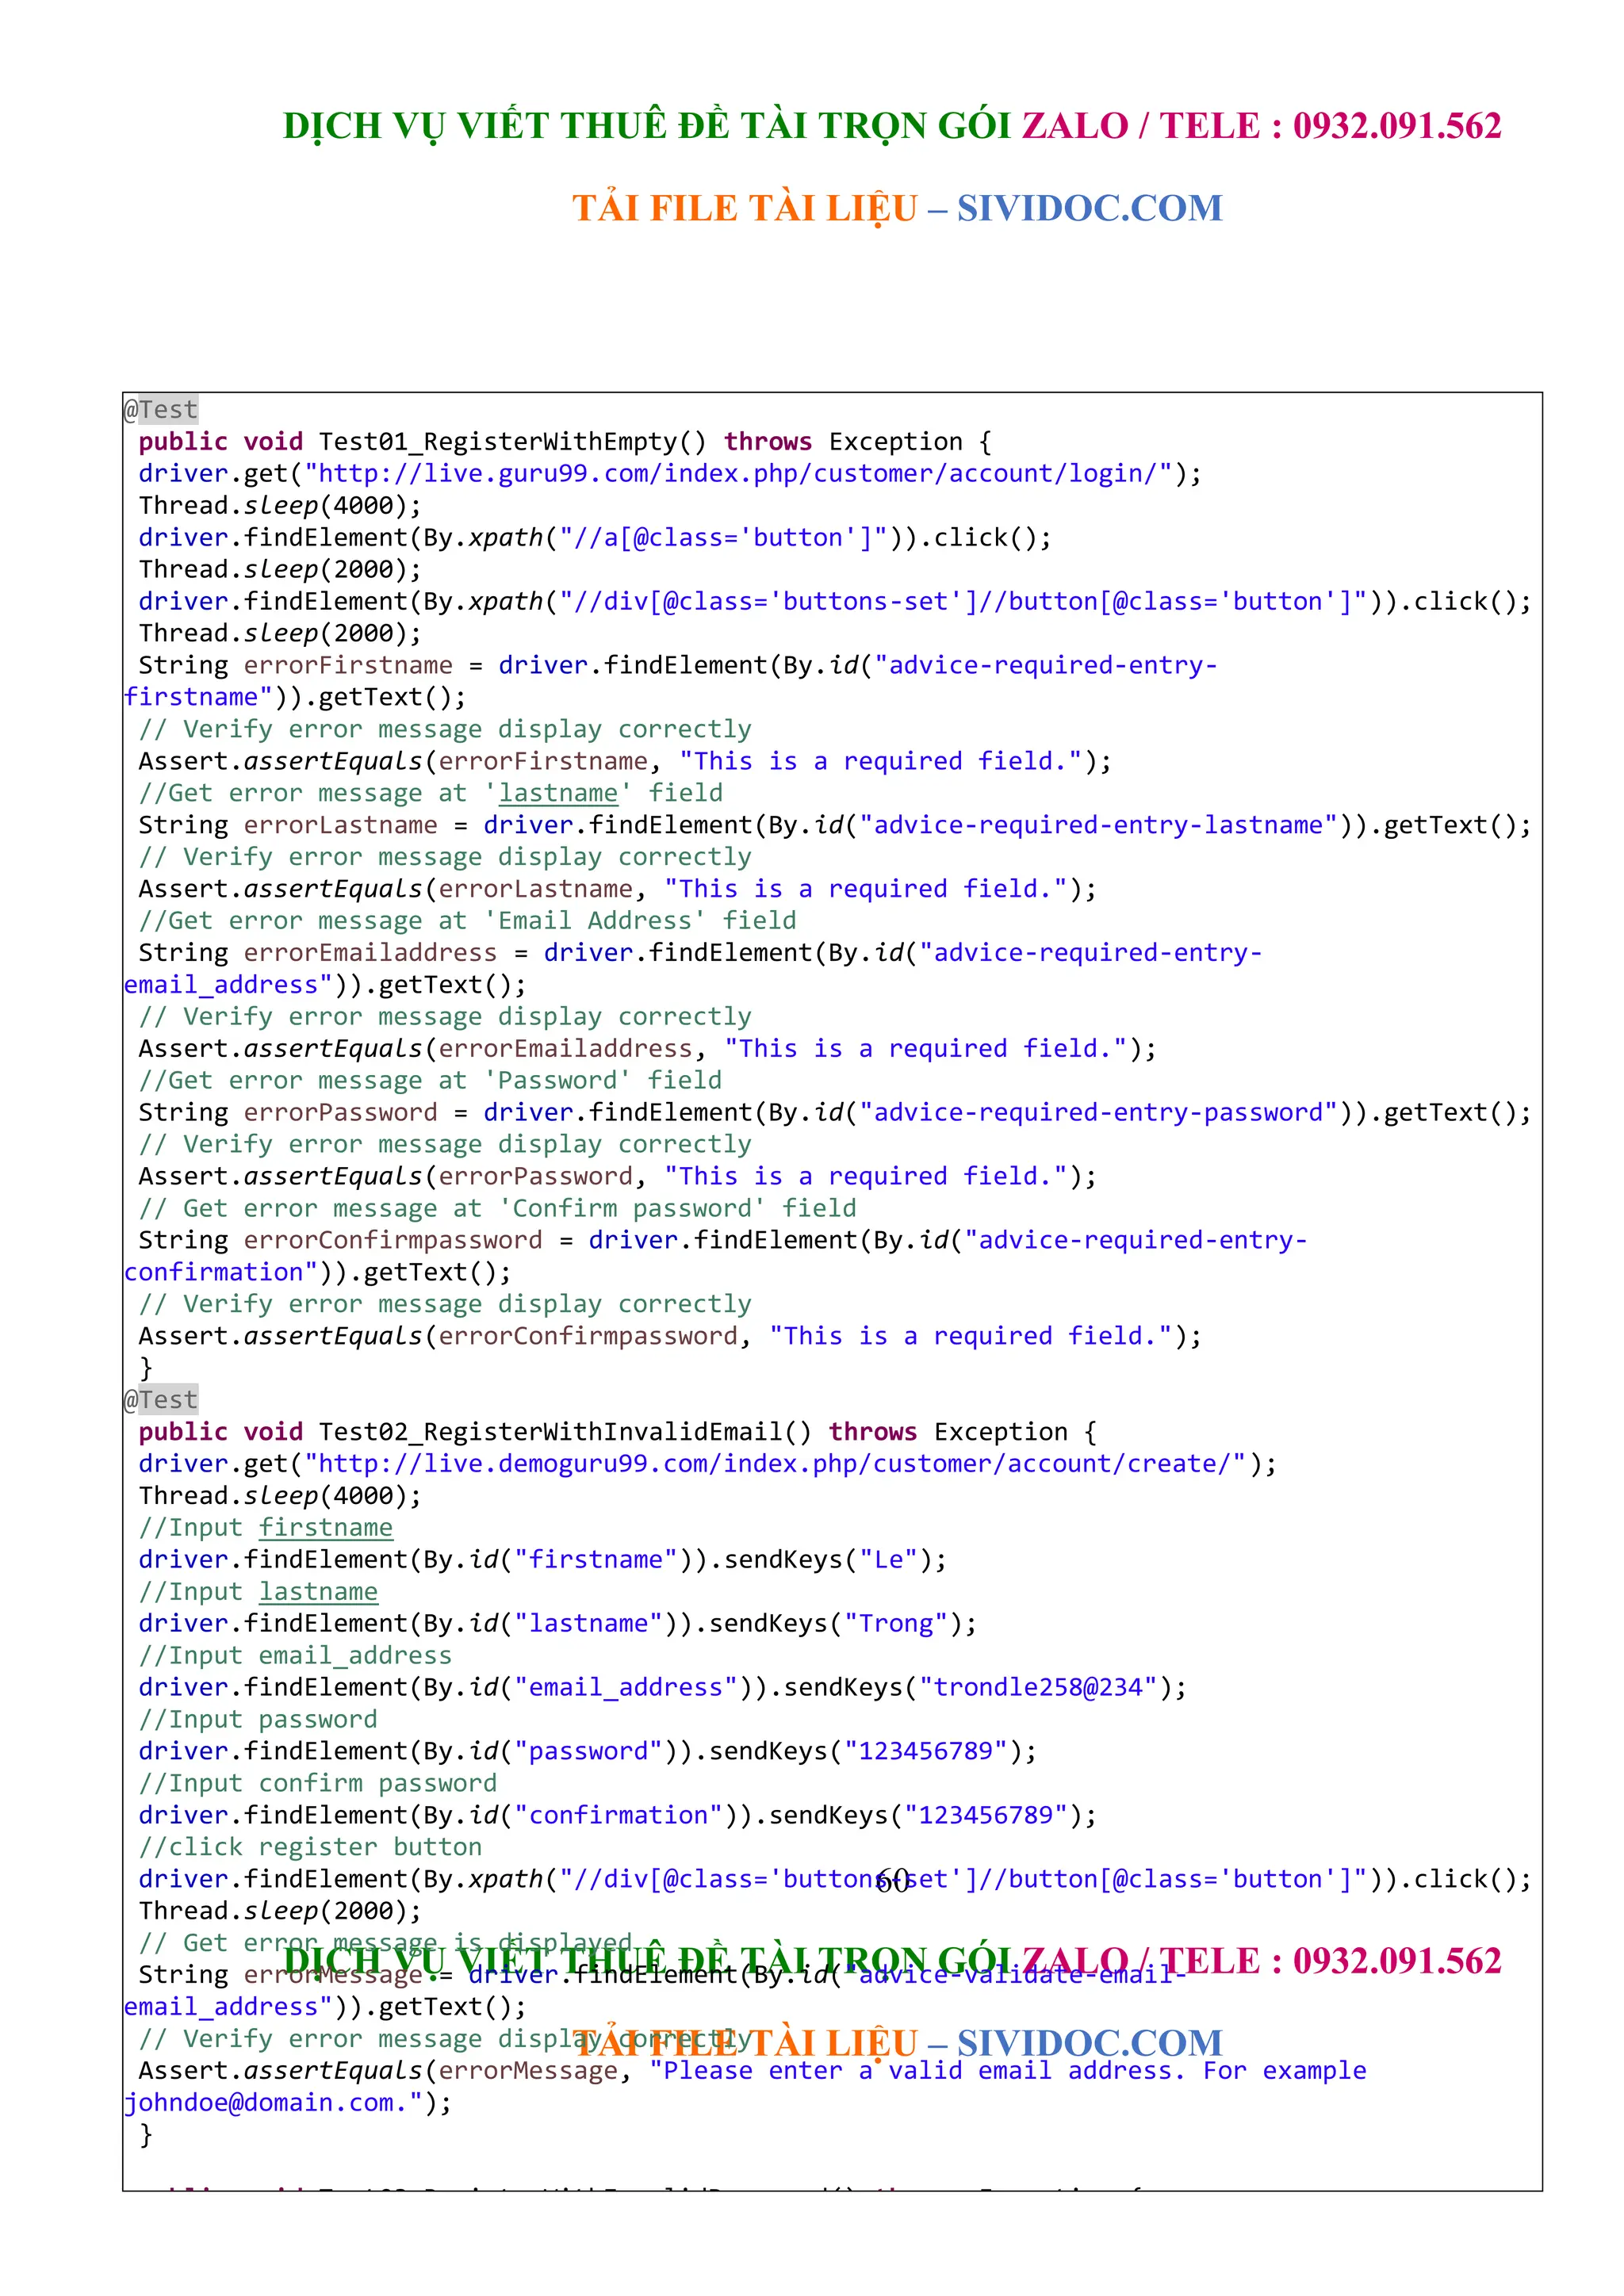Screen dimensions: 1624x2296
Task: Click the 'Get error message at Password' comment
Action: 430,1080
